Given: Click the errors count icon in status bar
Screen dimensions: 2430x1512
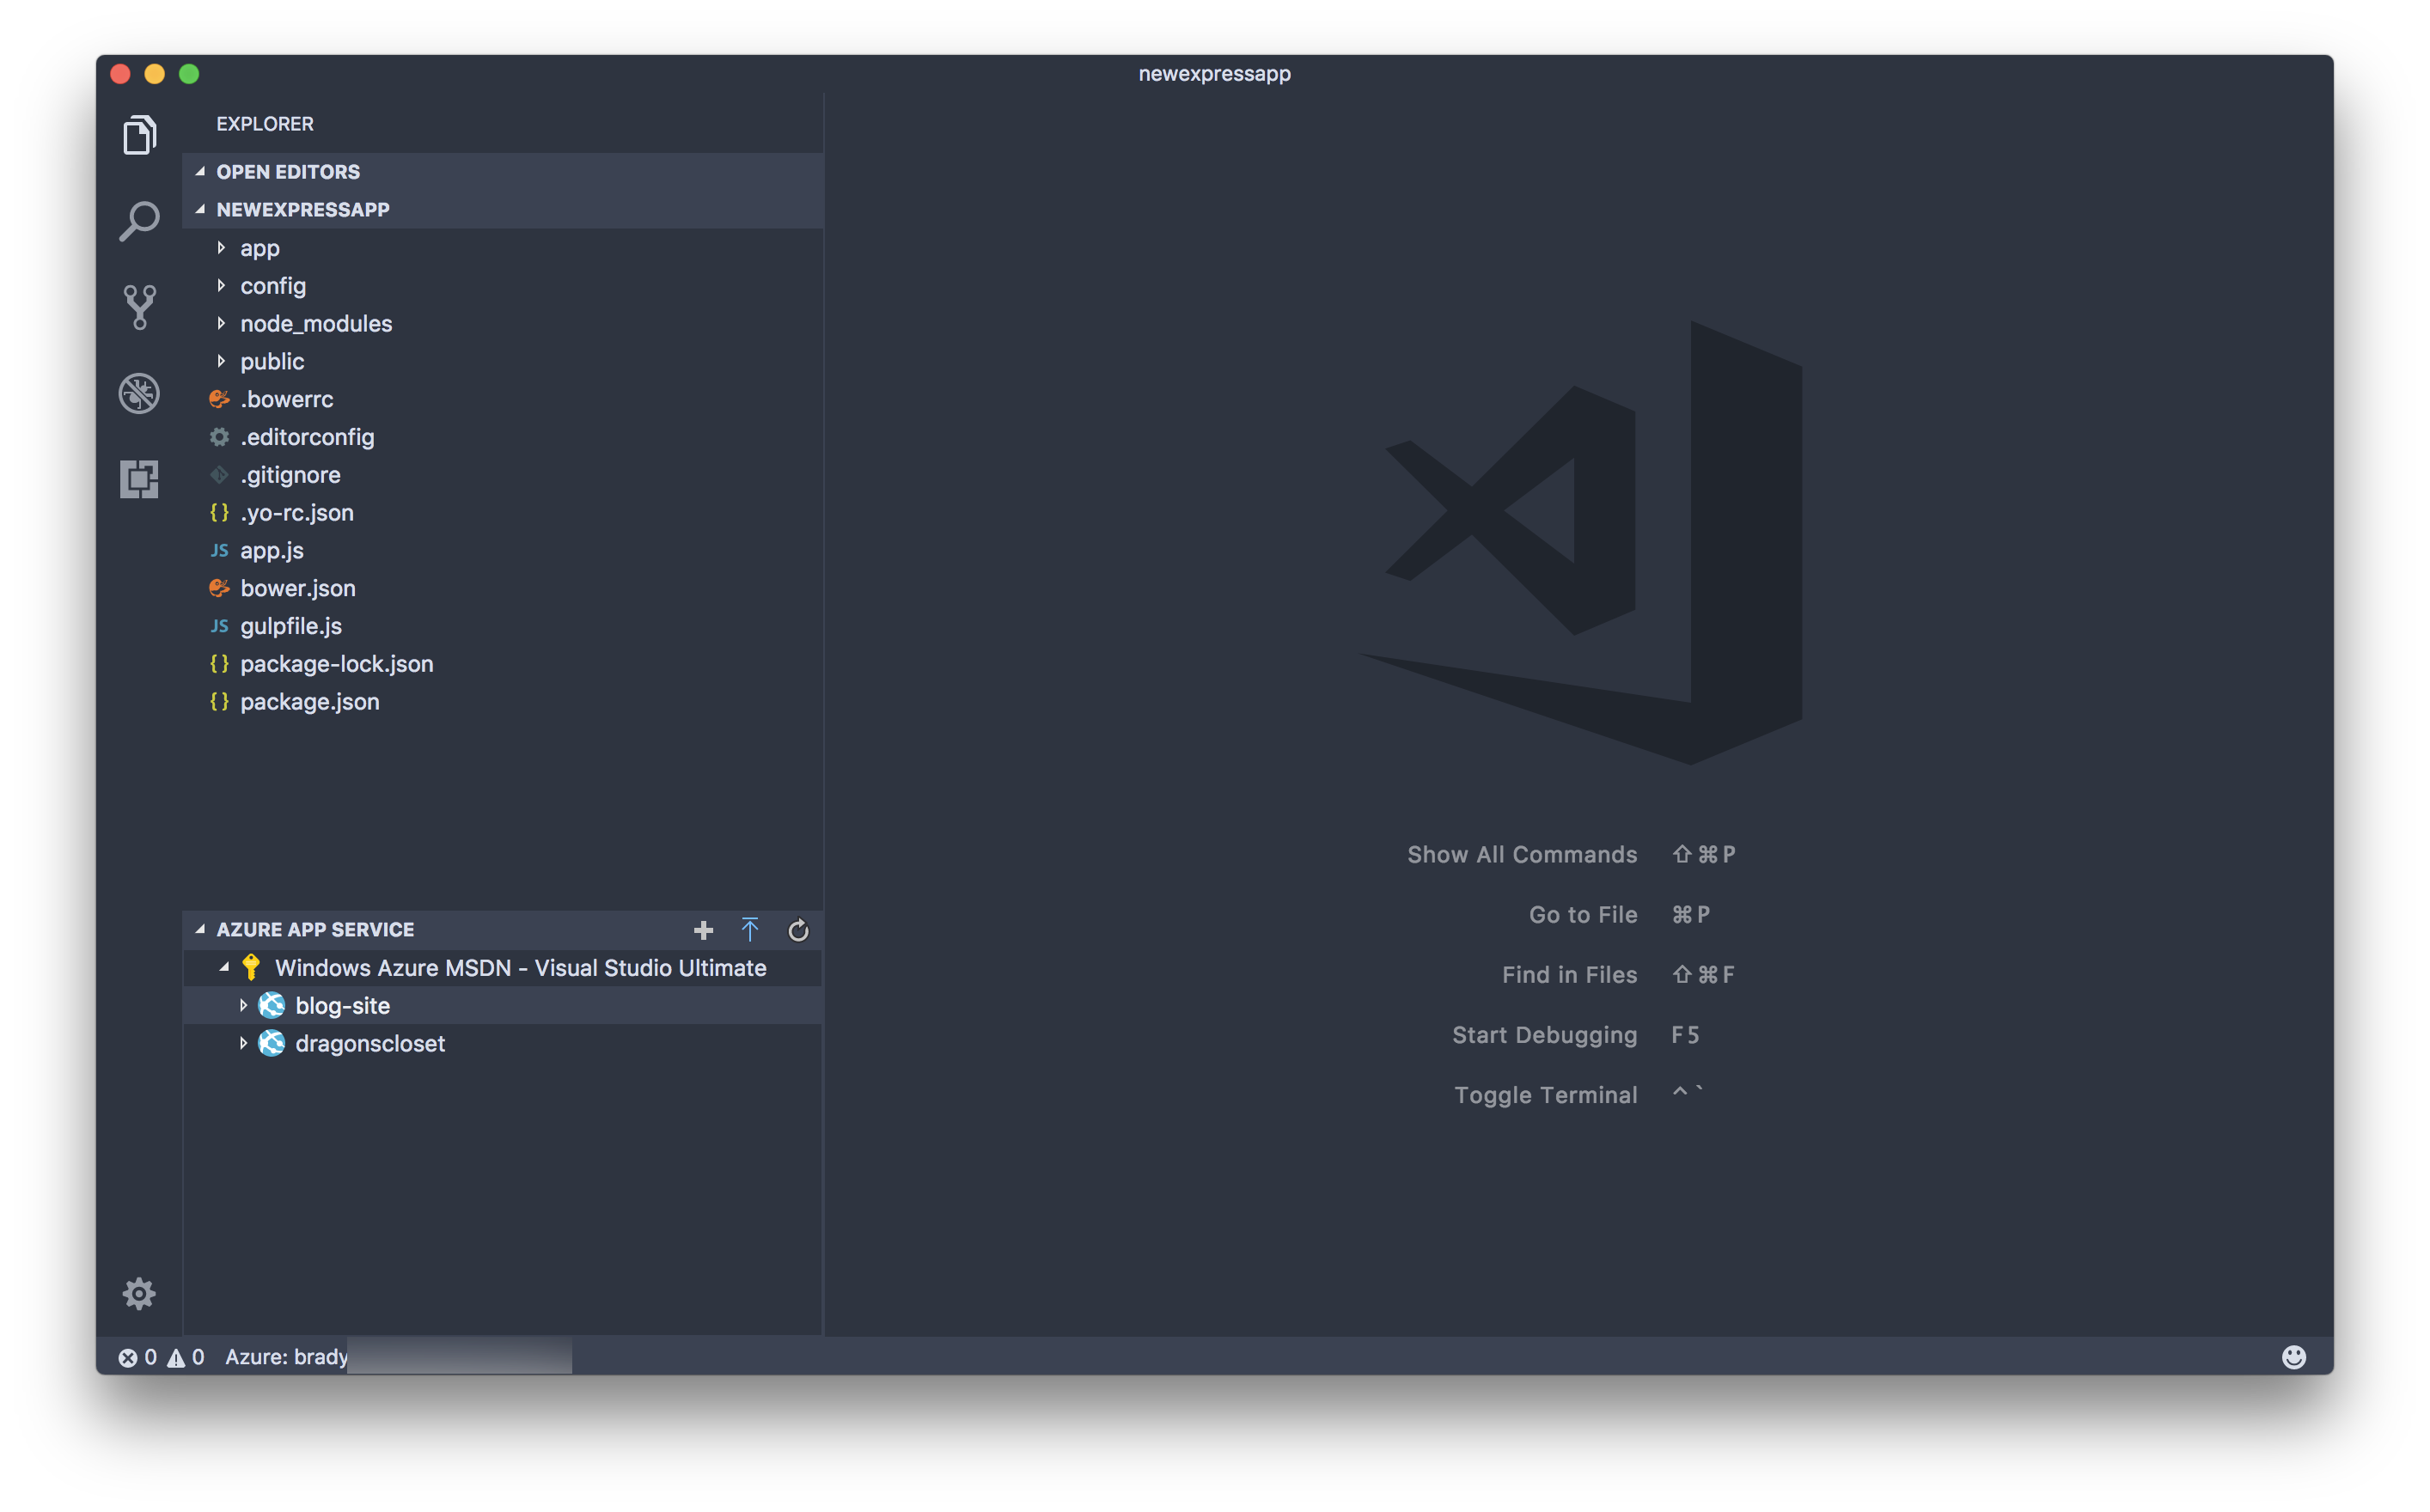Looking at the screenshot, I should (128, 1357).
